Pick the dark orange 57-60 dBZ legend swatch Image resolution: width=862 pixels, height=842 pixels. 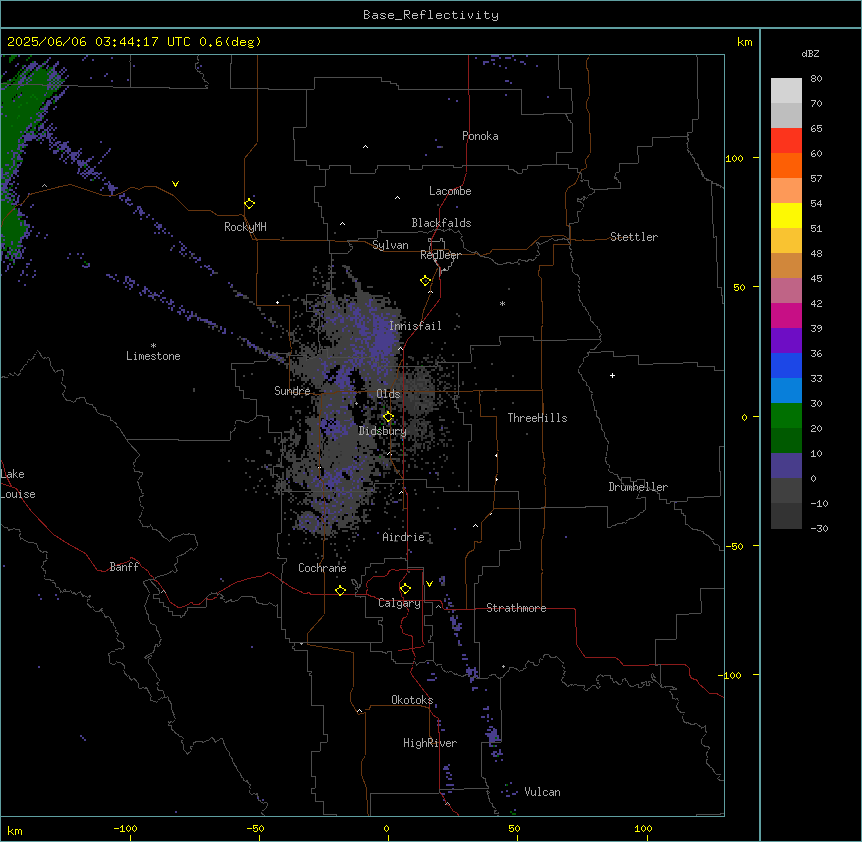click(786, 165)
